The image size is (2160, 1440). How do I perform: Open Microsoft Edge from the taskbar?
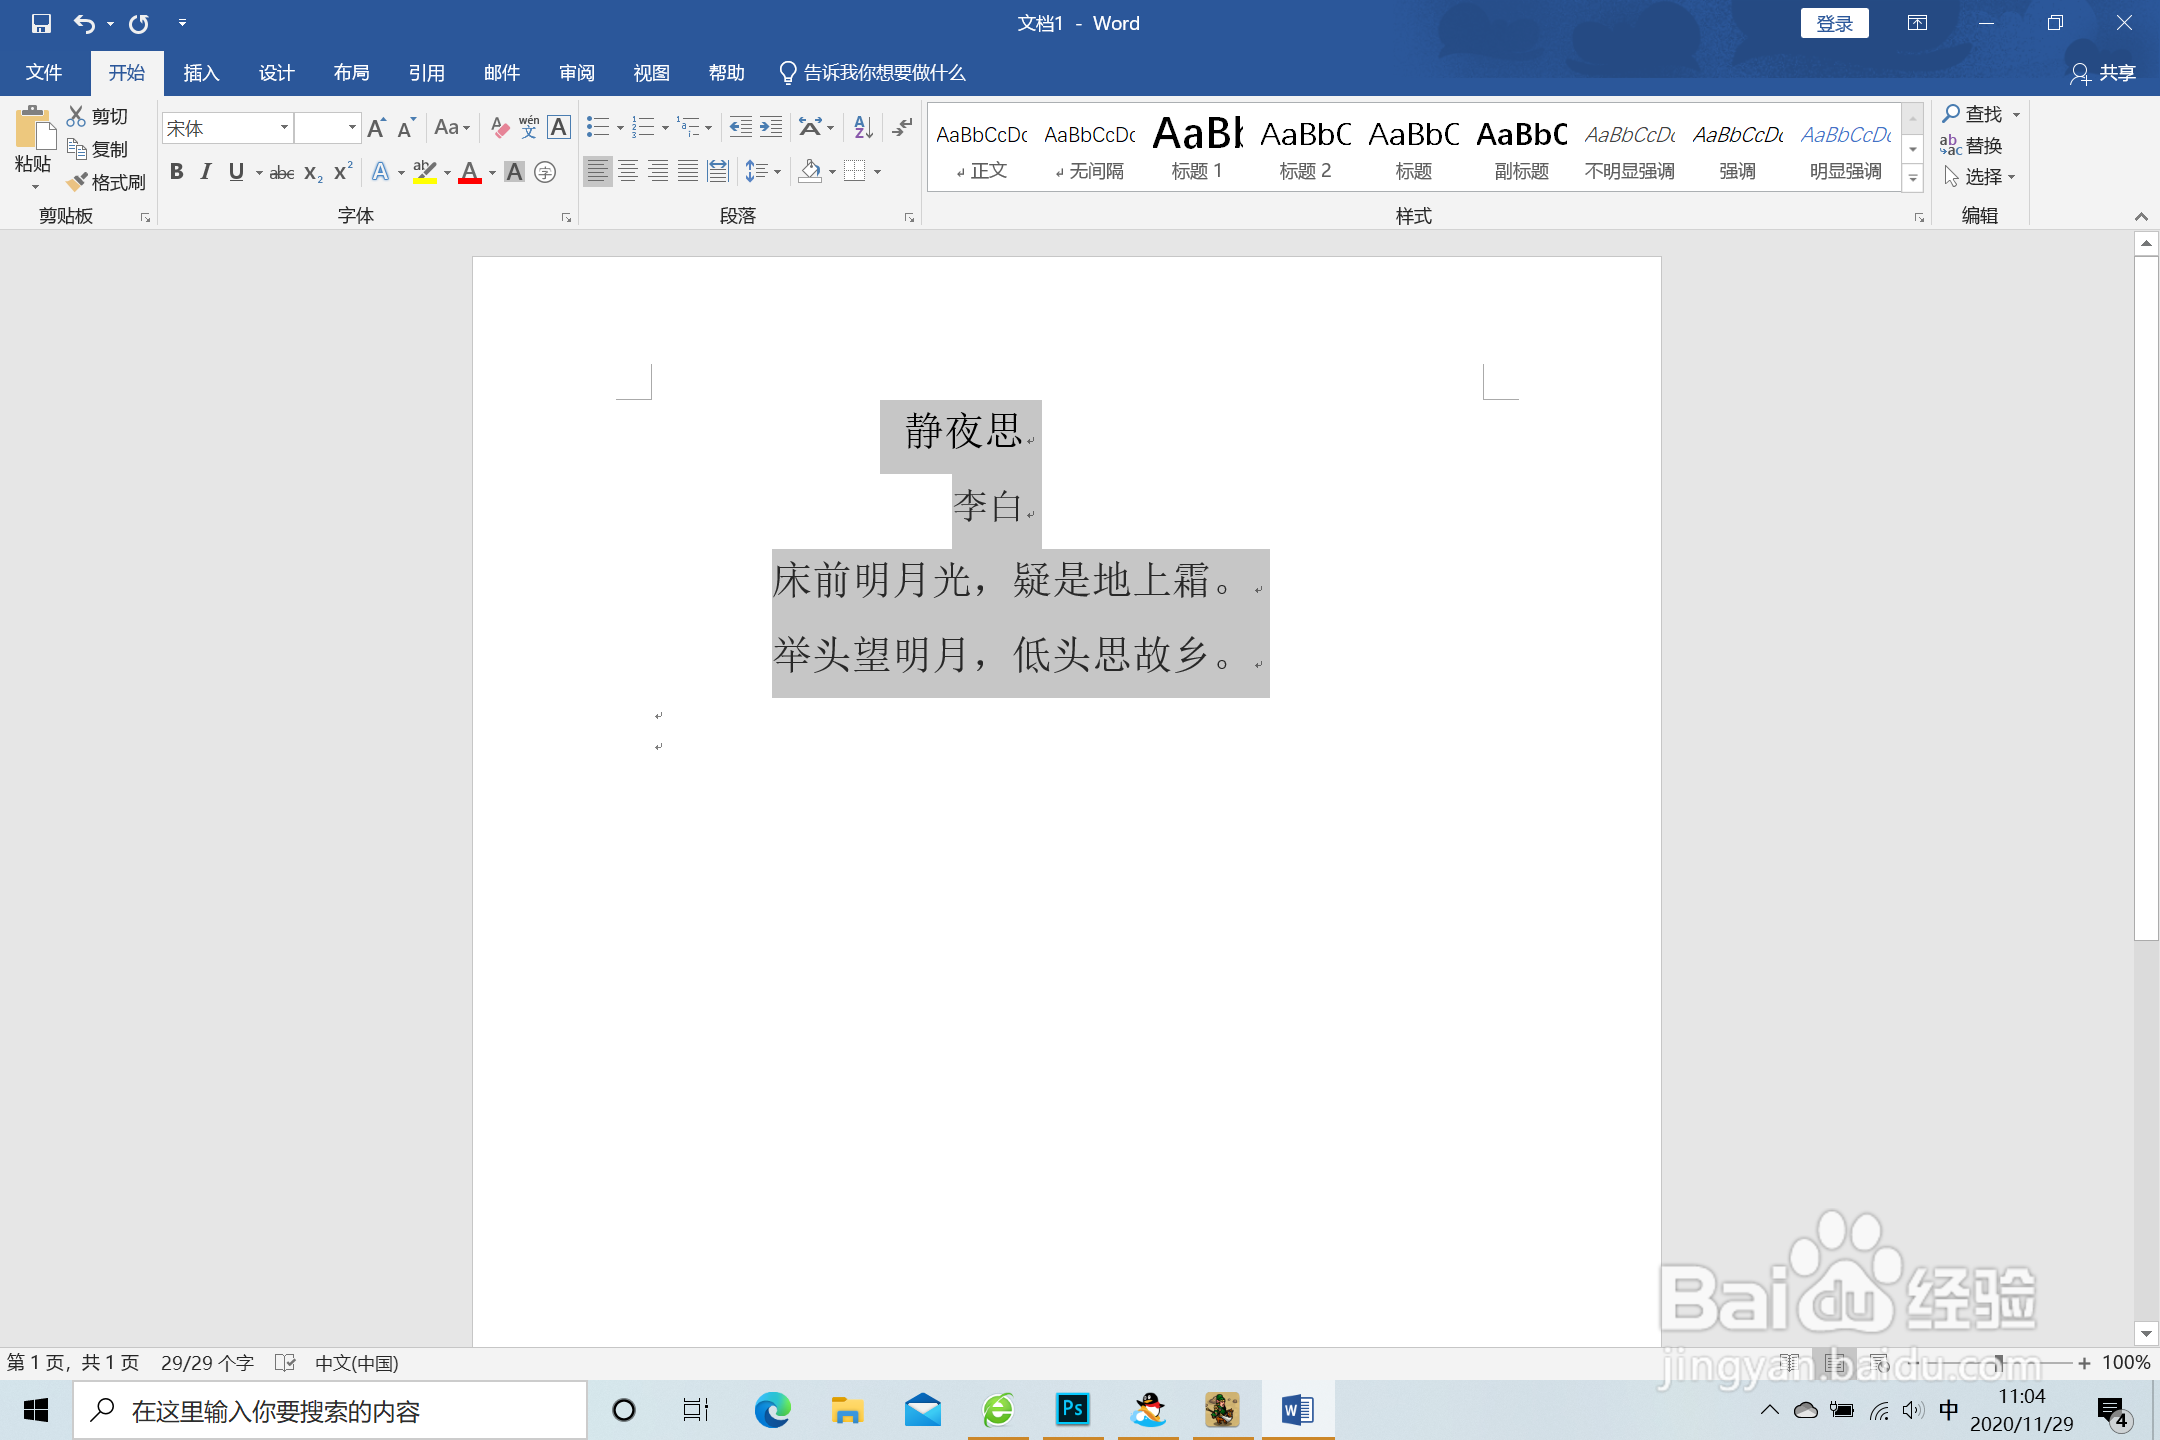772,1410
